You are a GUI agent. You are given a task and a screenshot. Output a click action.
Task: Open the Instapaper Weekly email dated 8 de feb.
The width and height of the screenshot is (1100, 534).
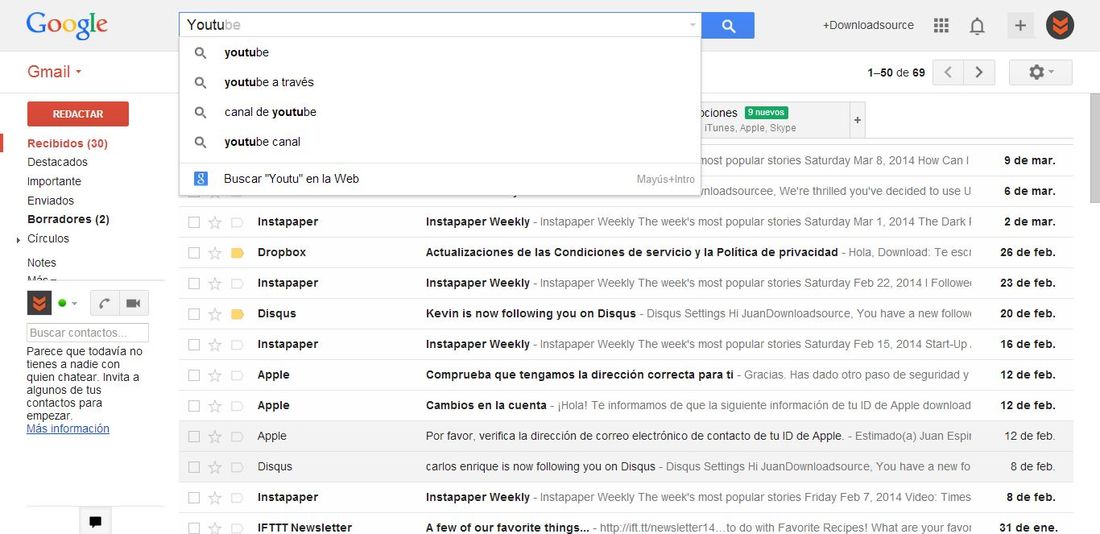[625, 498]
